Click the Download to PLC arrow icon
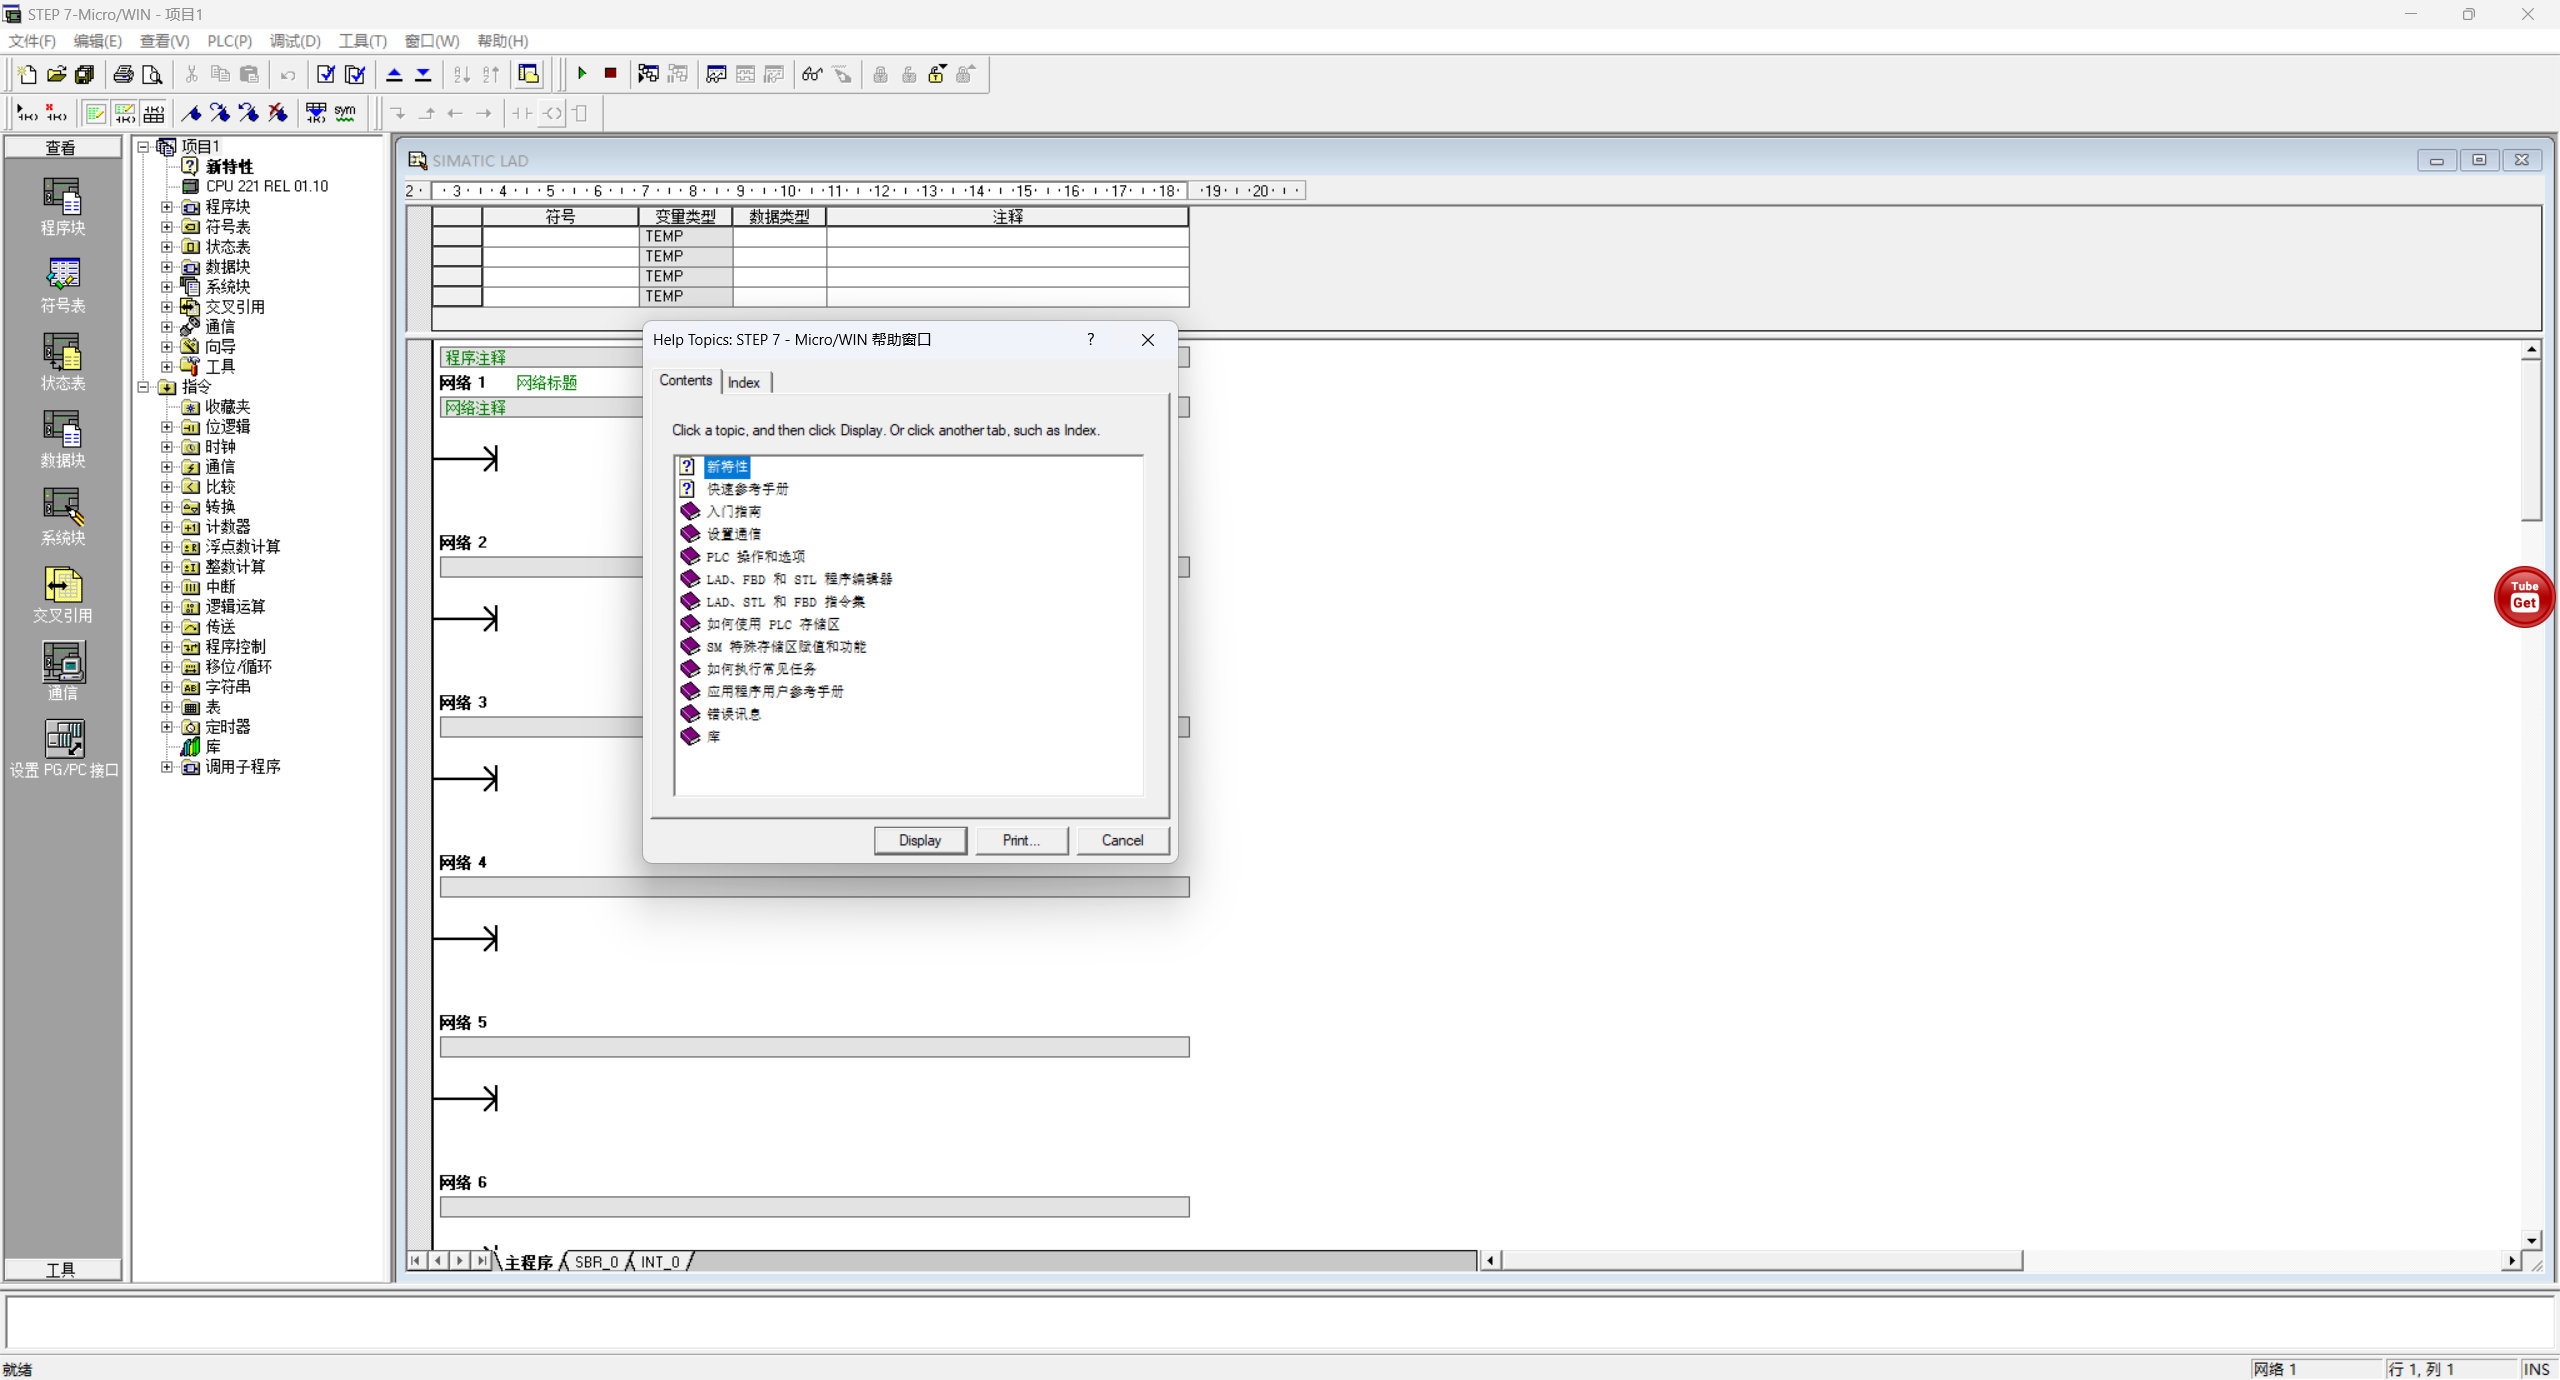Viewport: 2560px width, 1380px height. click(423, 74)
